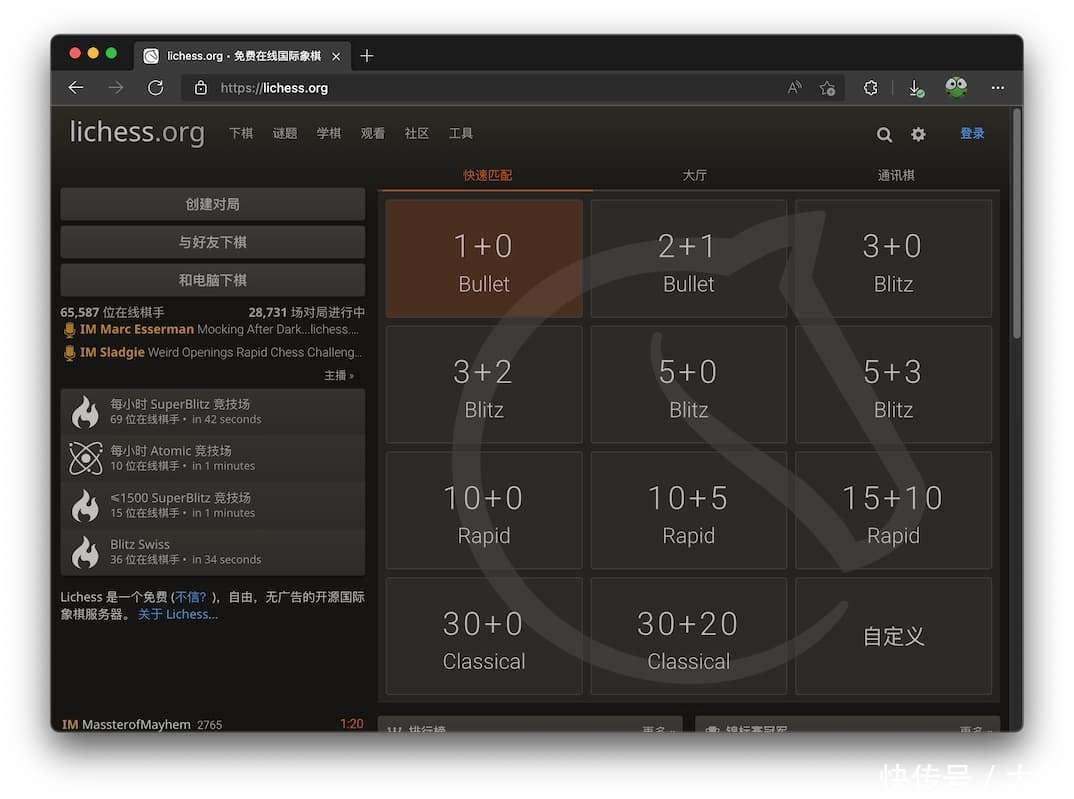Click the lichess.org logo
Image resolution: width=1074 pixels, height=799 pixels.
point(136,133)
